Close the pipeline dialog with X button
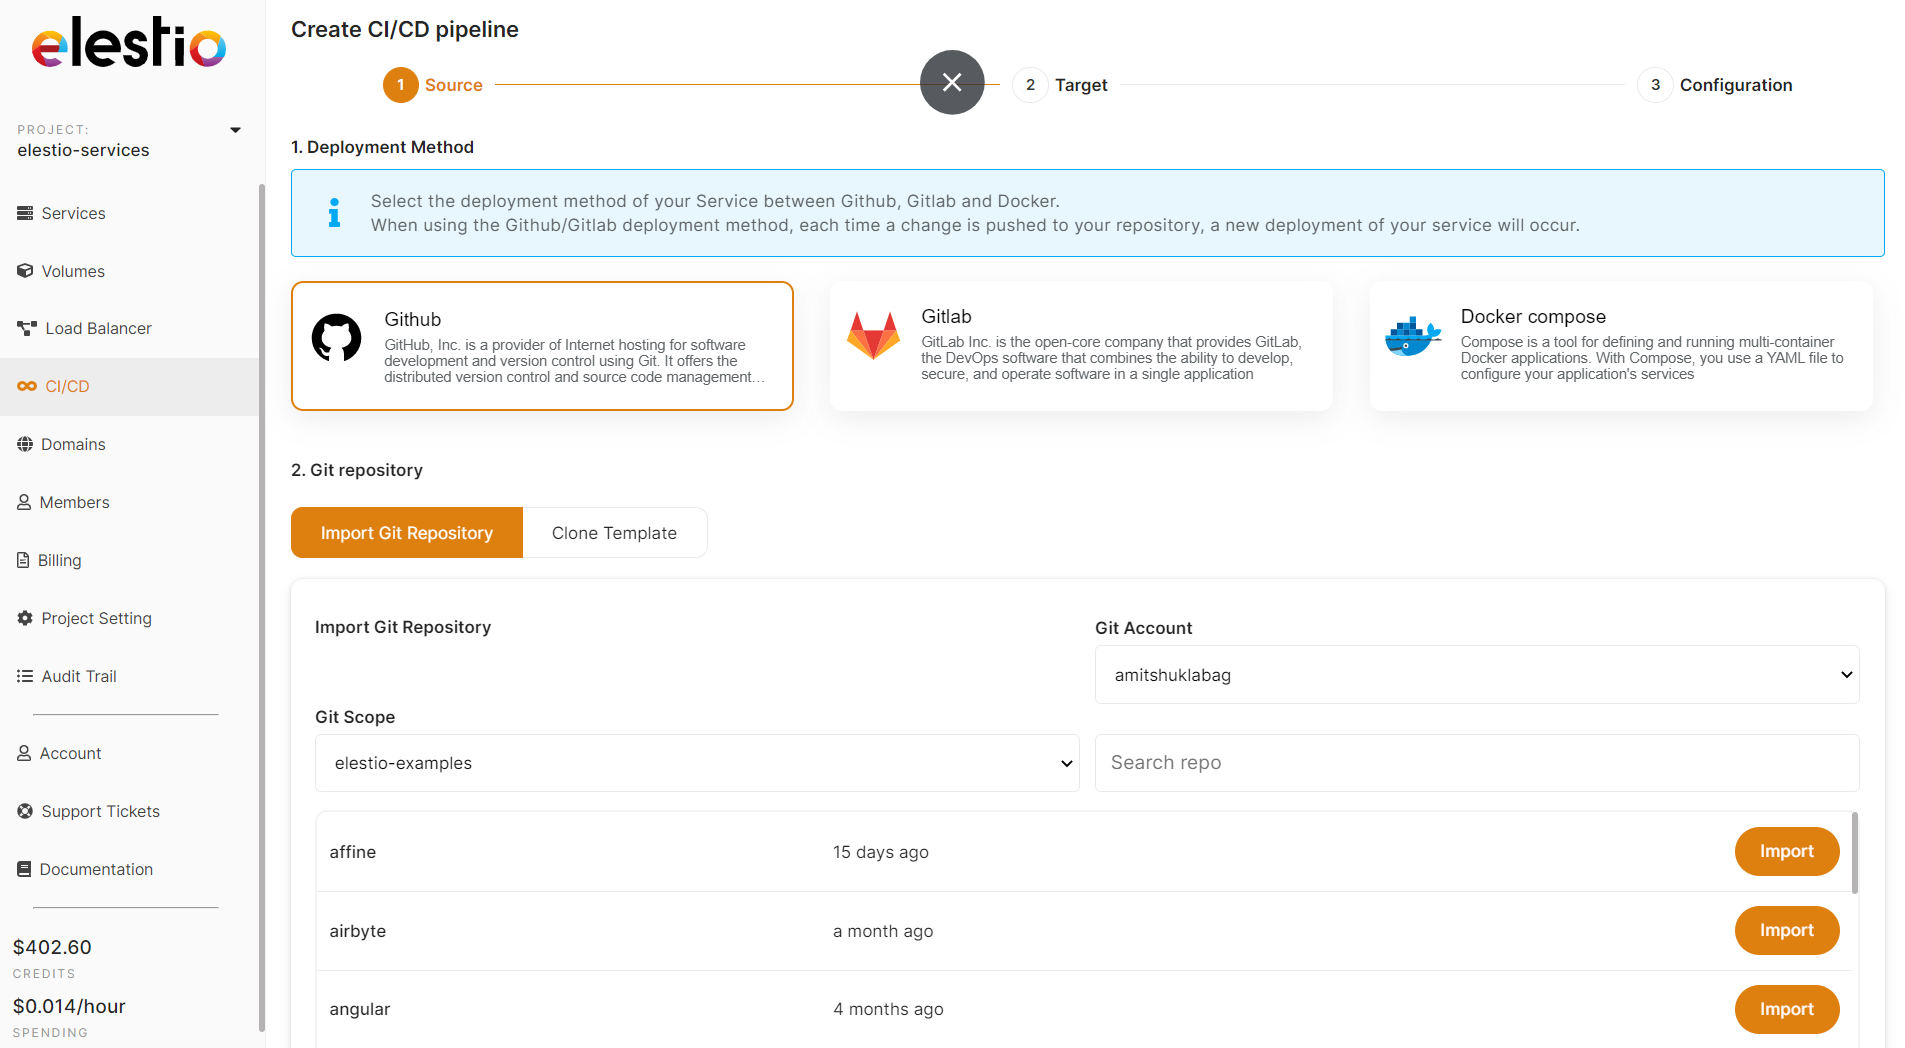This screenshot has height=1048, width=1905. [952, 82]
